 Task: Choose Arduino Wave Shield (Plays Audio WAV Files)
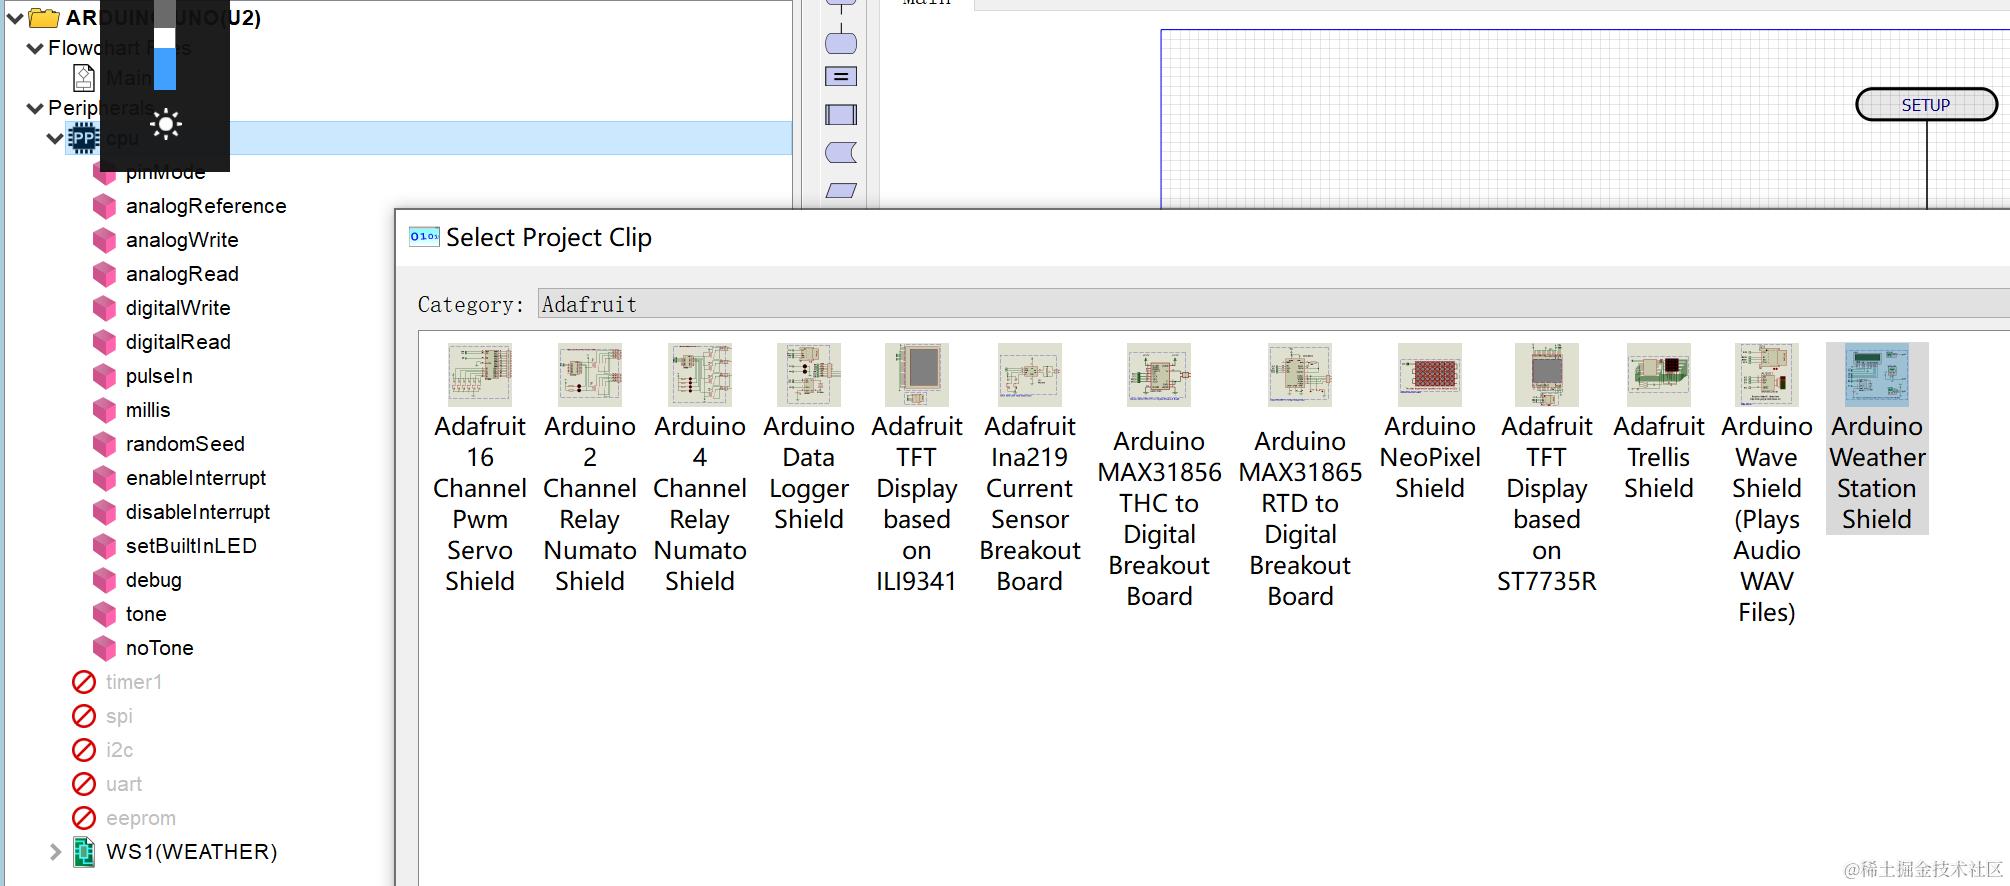[1767, 485]
